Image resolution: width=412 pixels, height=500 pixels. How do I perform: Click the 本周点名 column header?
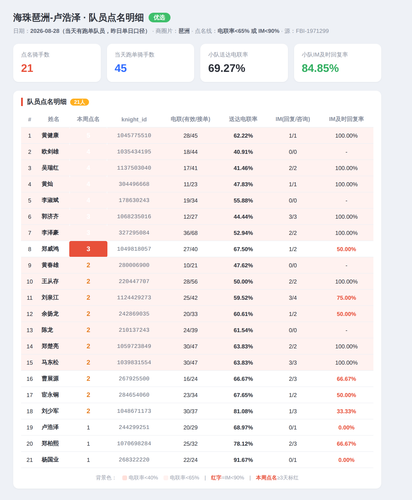[88, 119]
